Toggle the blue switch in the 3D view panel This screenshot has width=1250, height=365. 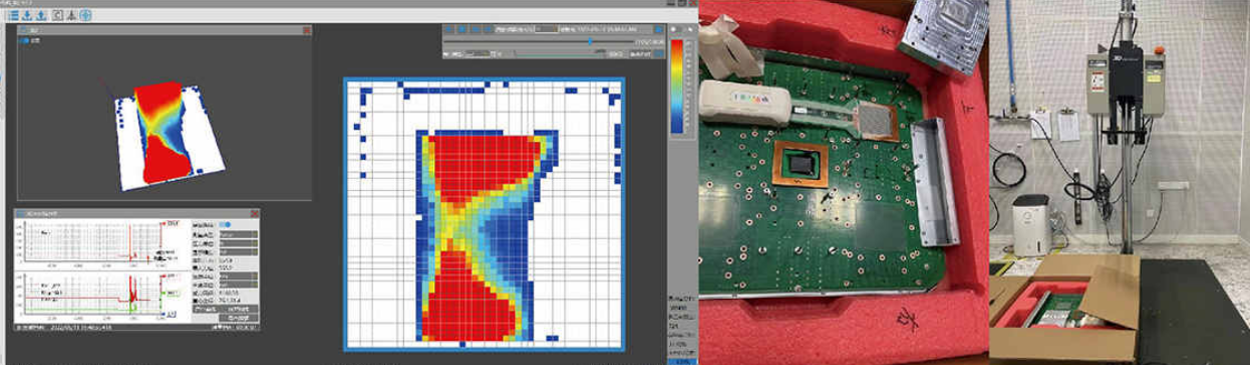pyautogui.click(x=24, y=41)
